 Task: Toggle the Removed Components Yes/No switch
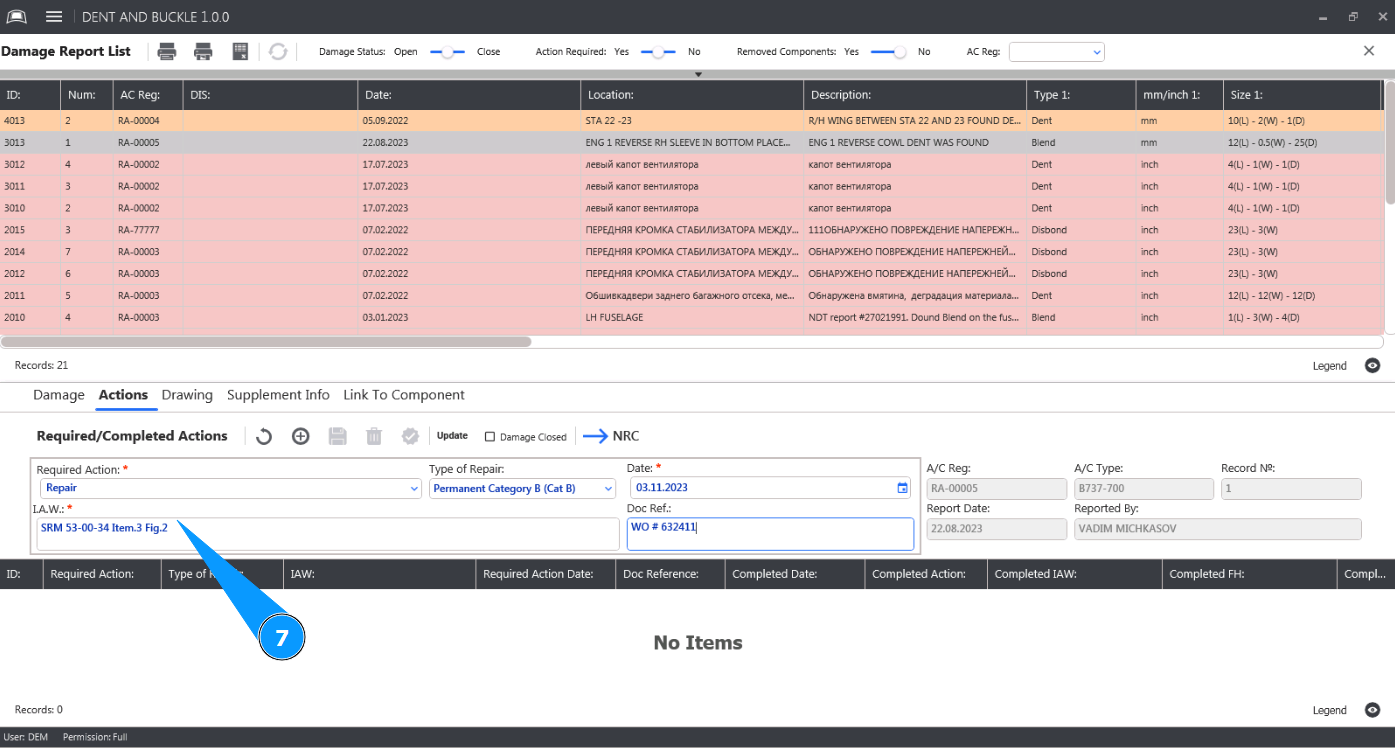(888, 52)
